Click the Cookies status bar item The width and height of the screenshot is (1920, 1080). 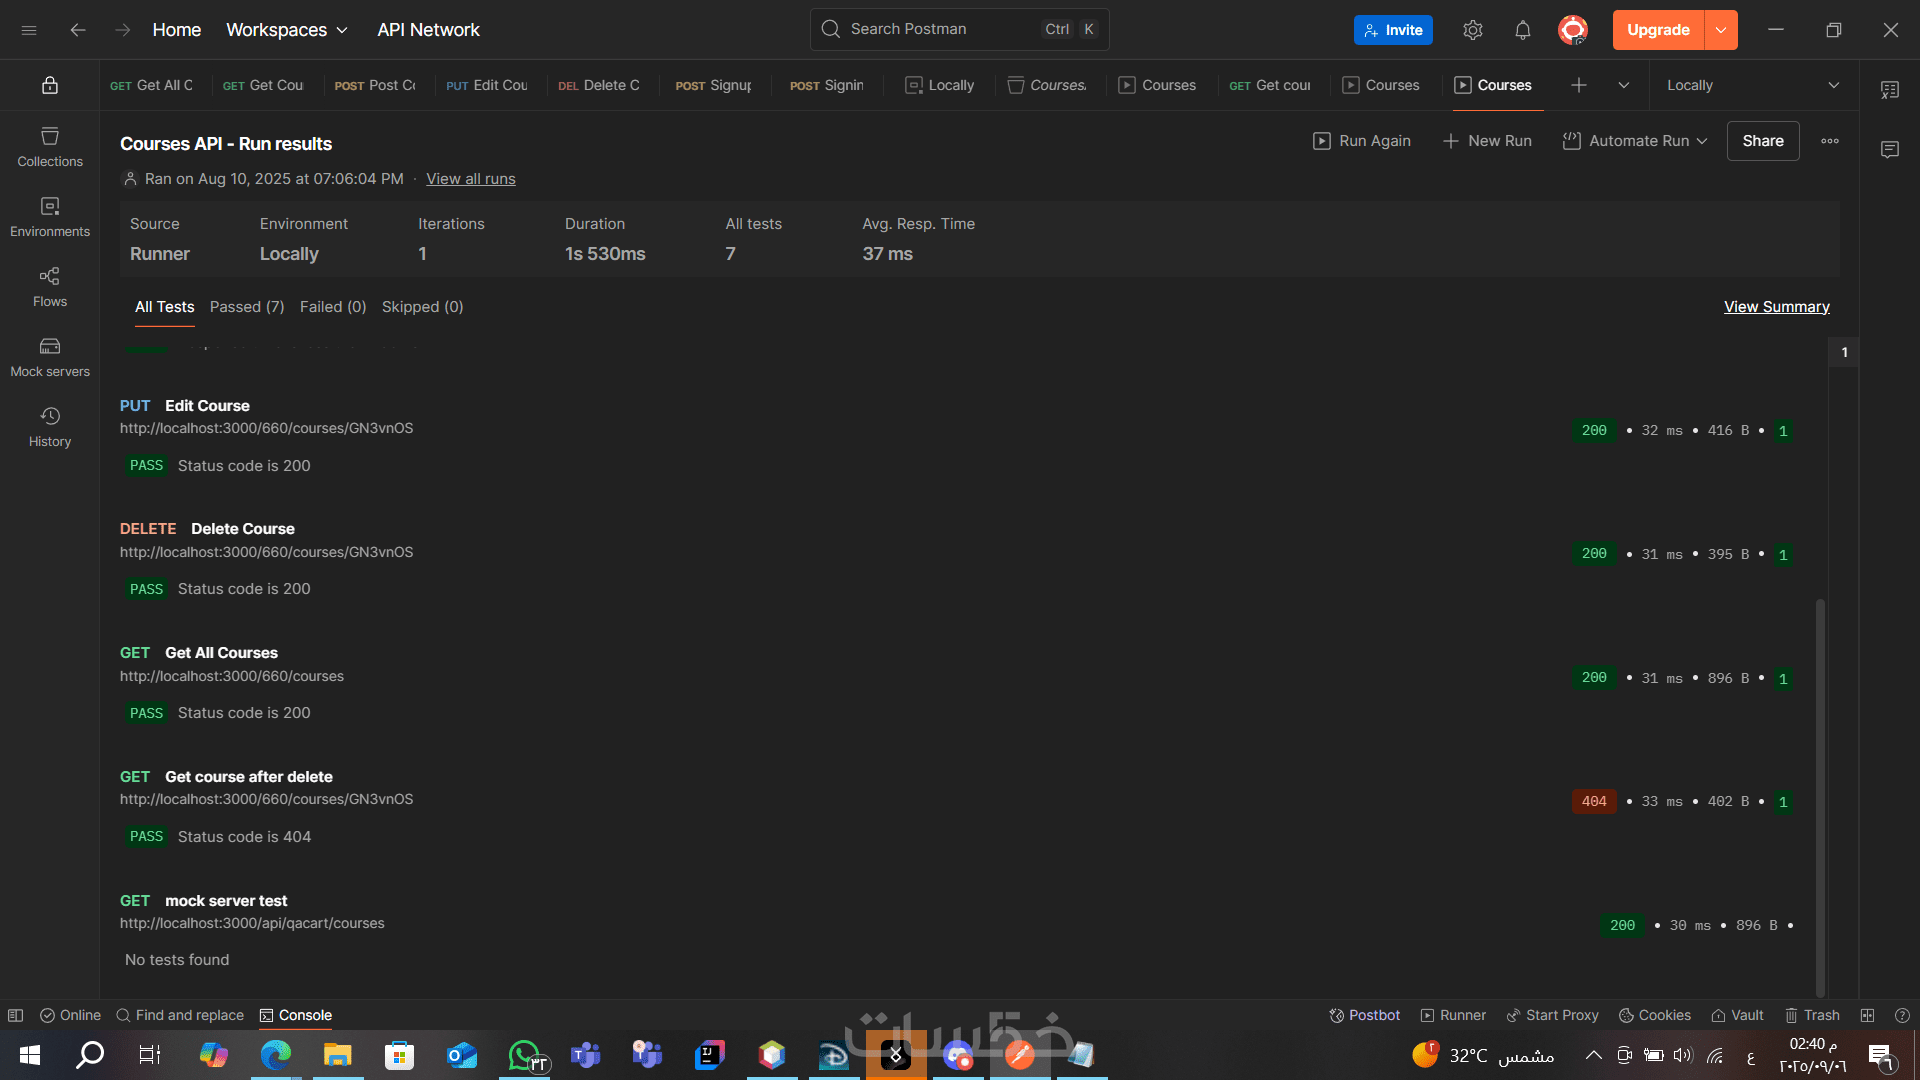(x=1655, y=1015)
